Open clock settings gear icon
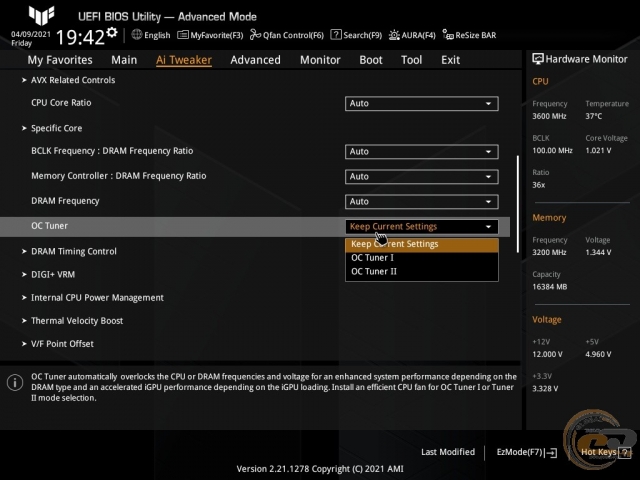The width and height of the screenshot is (640, 480). click(112, 32)
